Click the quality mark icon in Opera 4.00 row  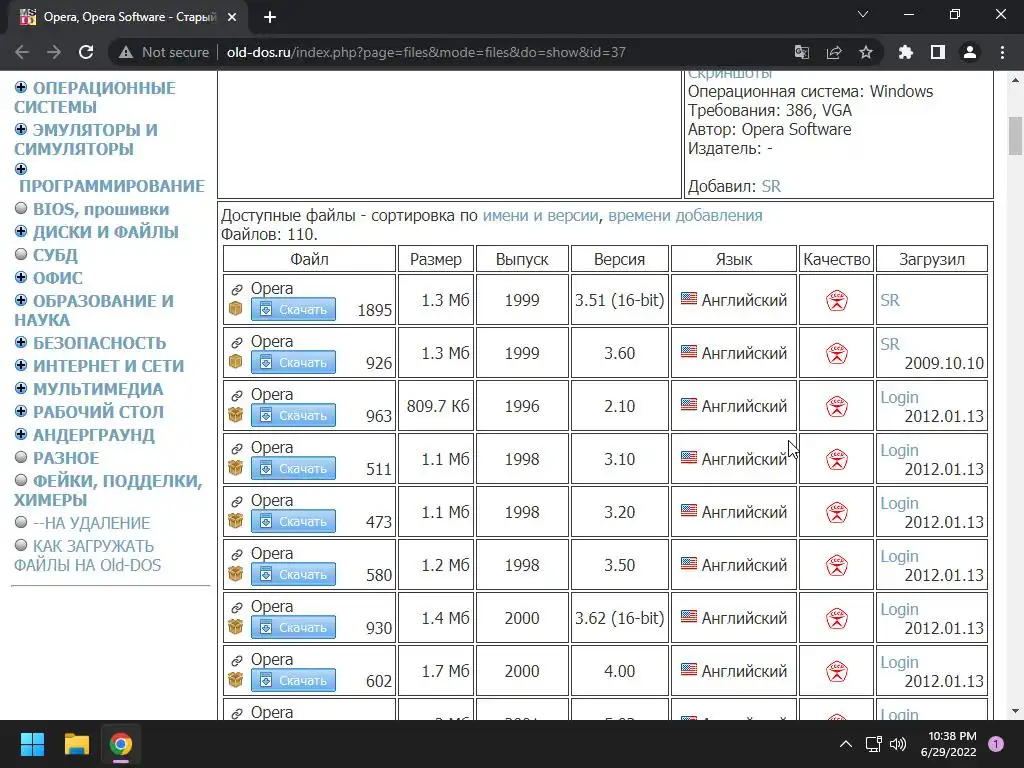[x=837, y=671]
